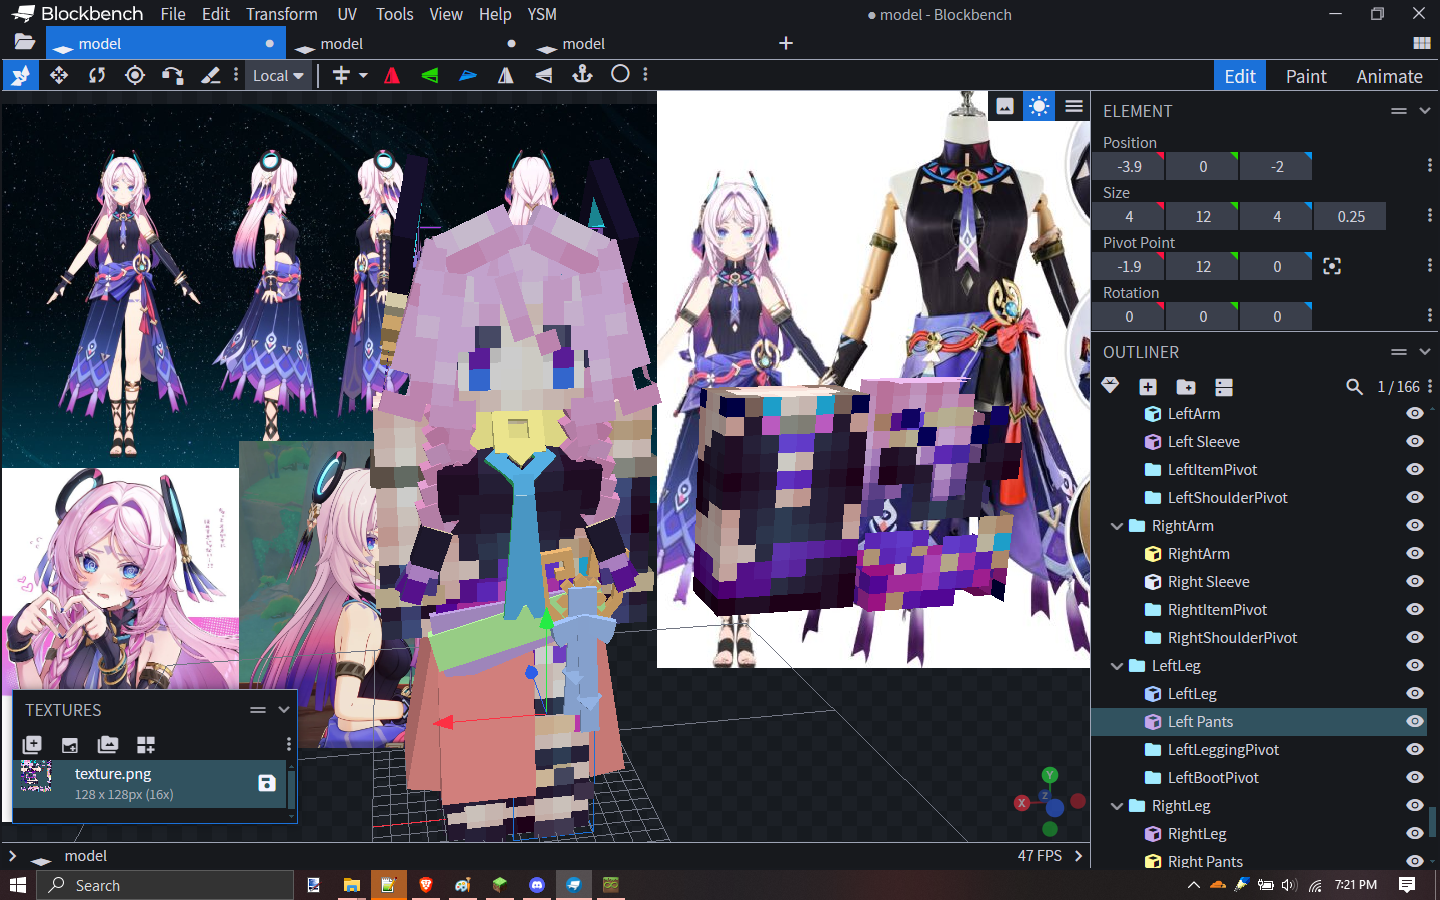Click the anchor icon in the toolbar
The image size is (1440, 900).
[x=582, y=74]
